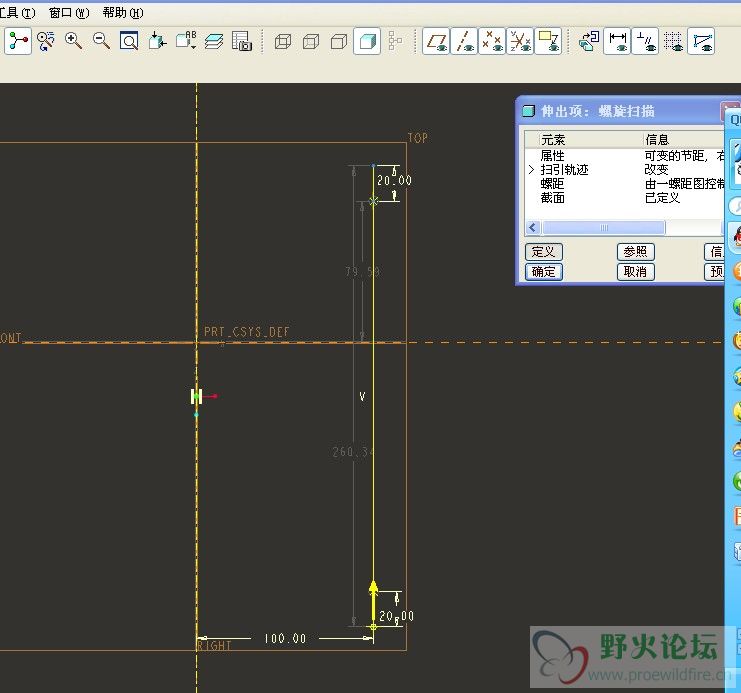Select the 截面 element row

coord(625,198)
